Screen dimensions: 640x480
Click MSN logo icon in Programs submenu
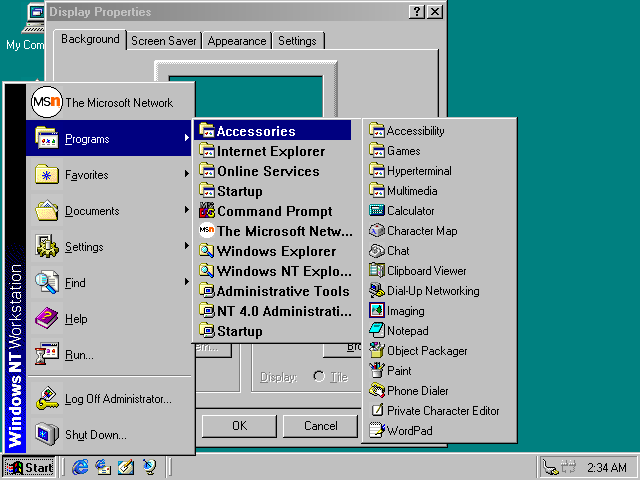pos(207,231)
